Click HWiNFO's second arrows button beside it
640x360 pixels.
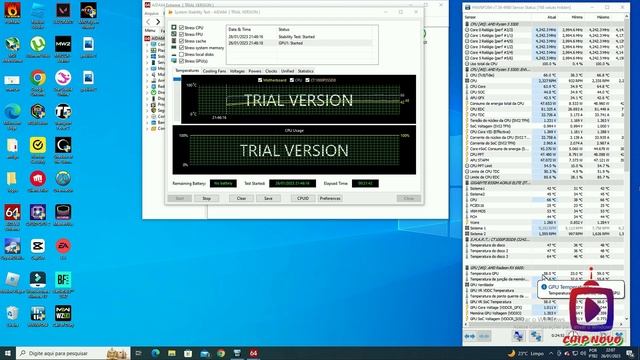484,336
